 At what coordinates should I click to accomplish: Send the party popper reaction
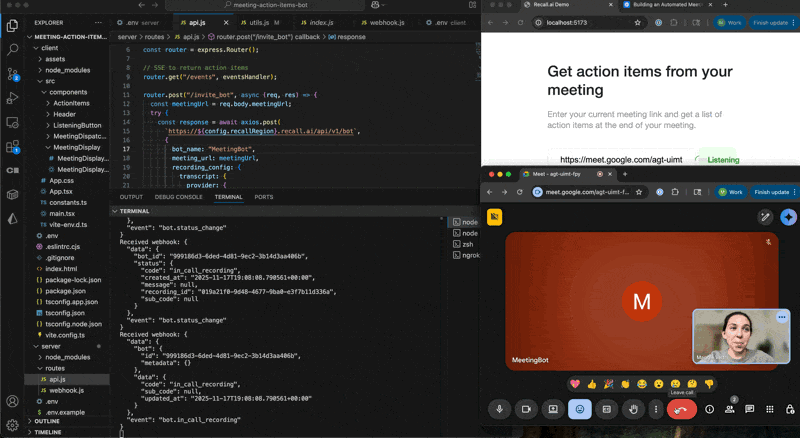coord(608,384)
